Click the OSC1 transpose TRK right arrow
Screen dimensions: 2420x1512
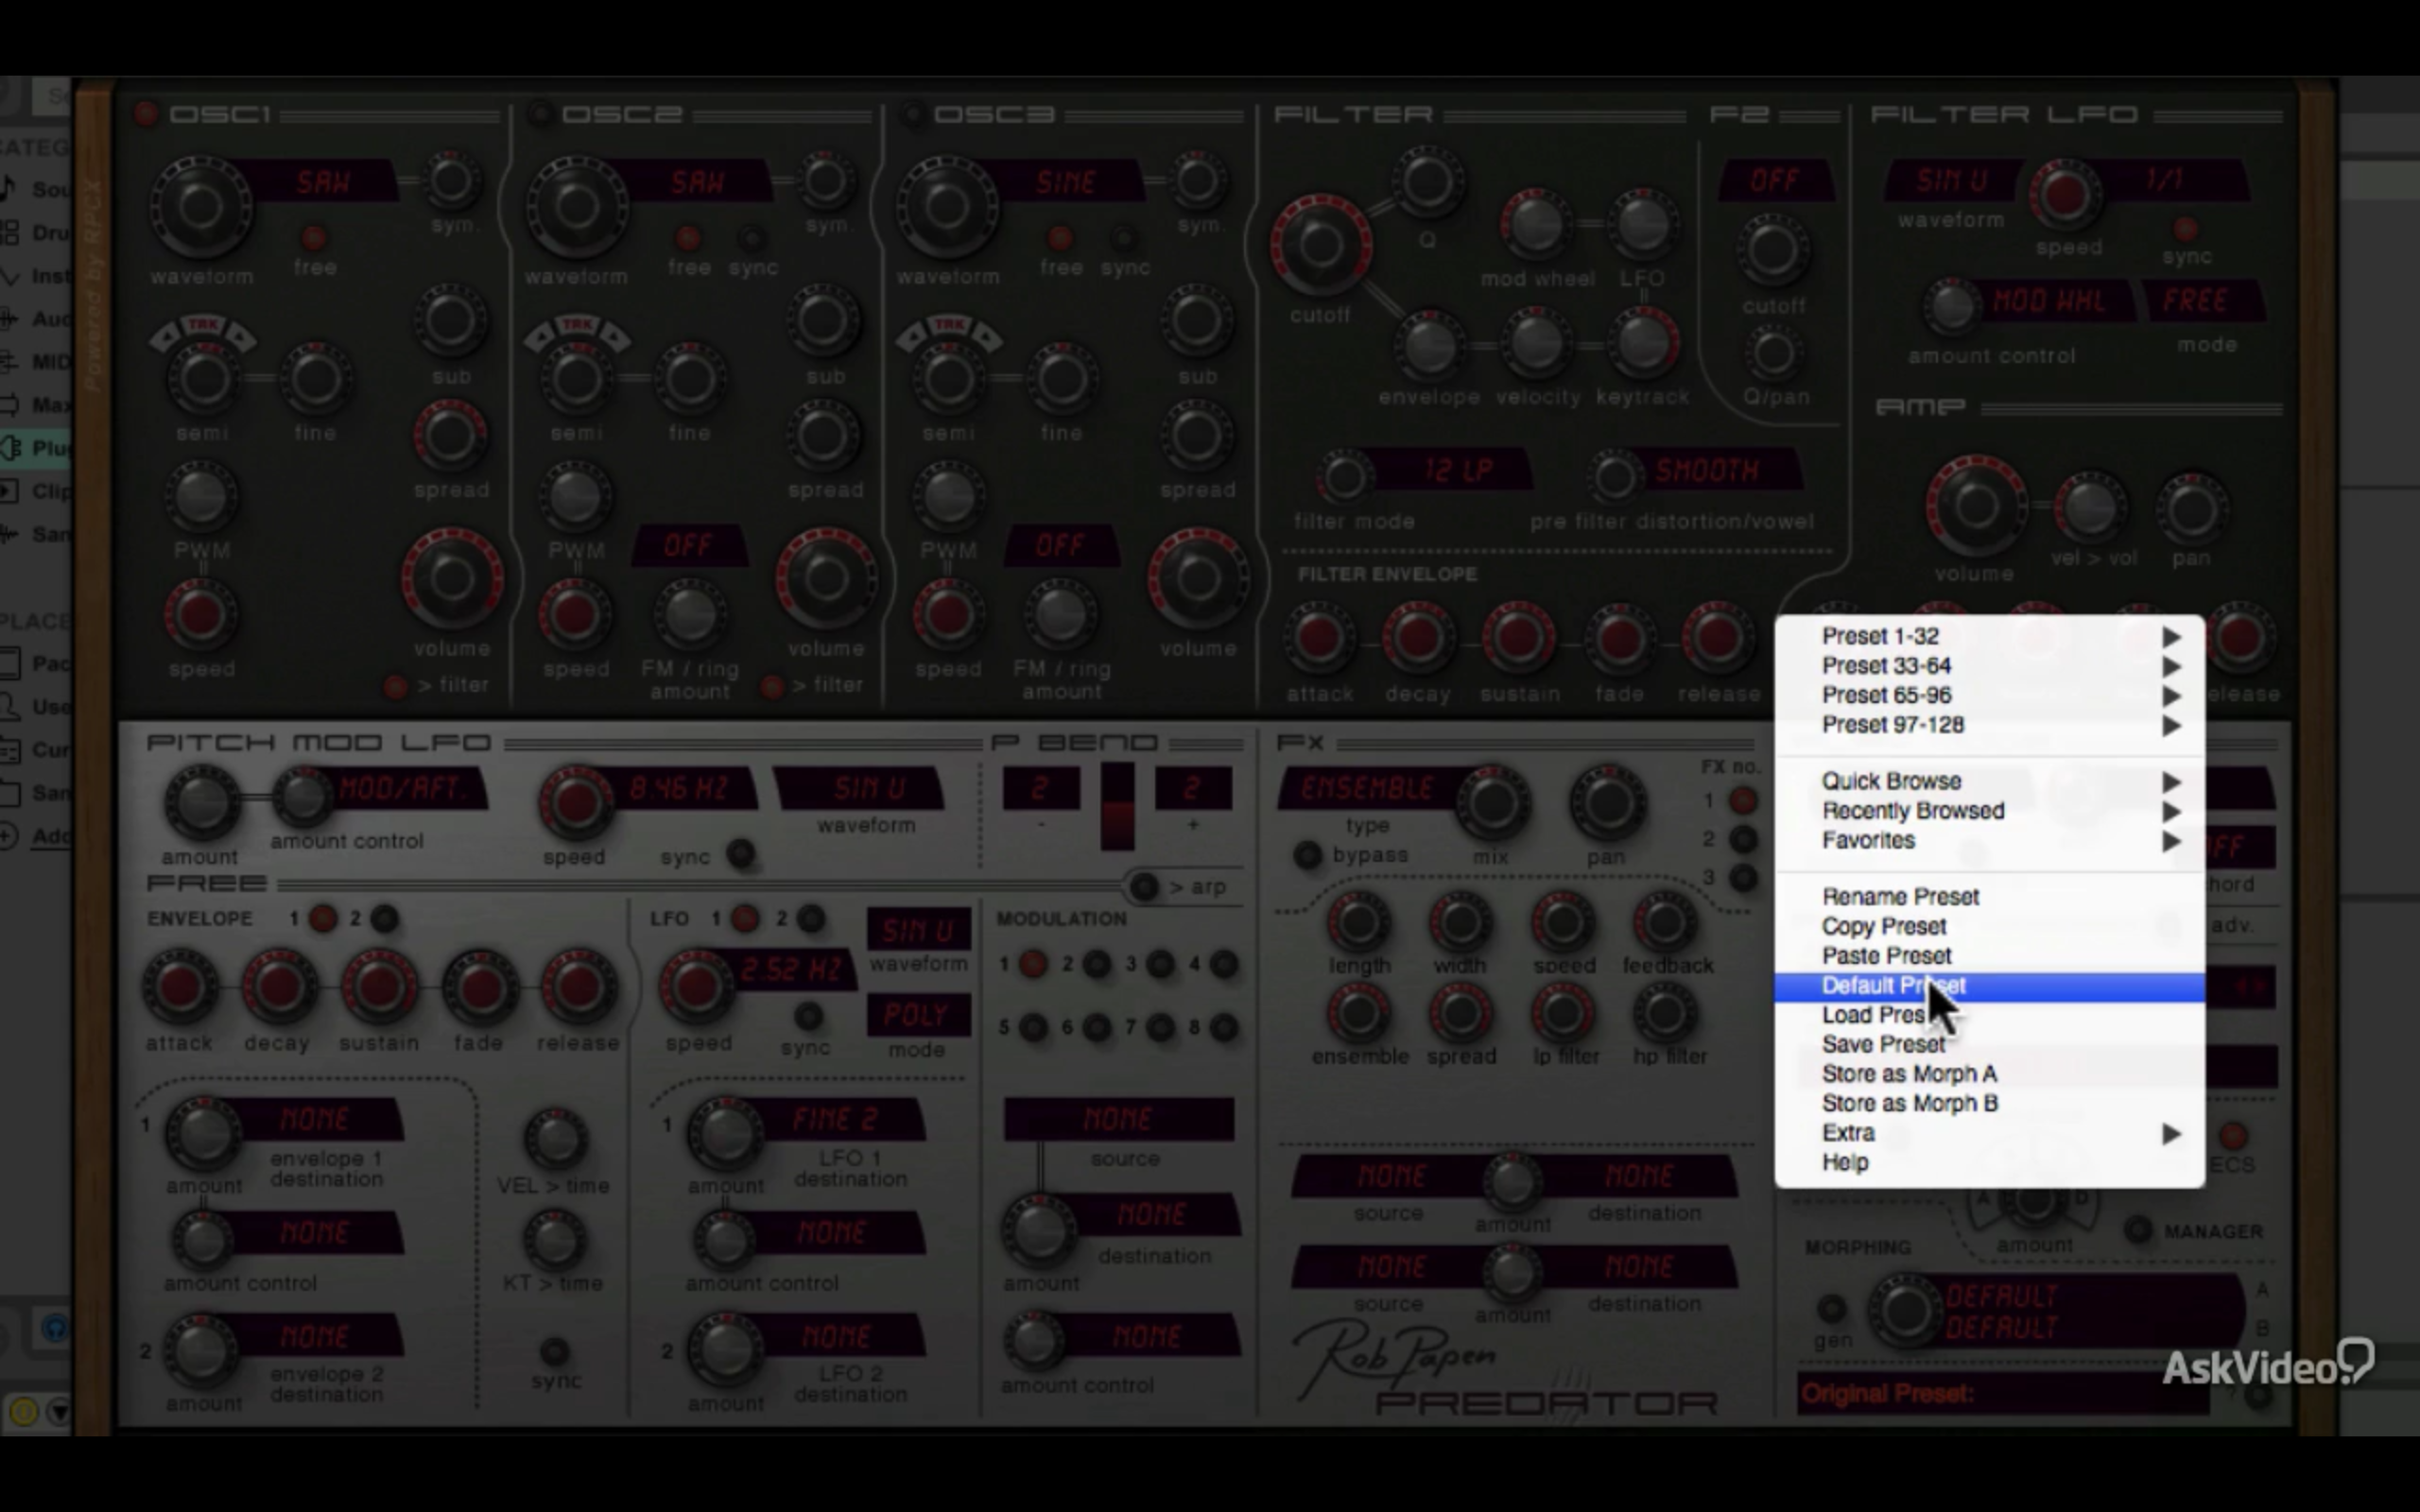[241, 338]
